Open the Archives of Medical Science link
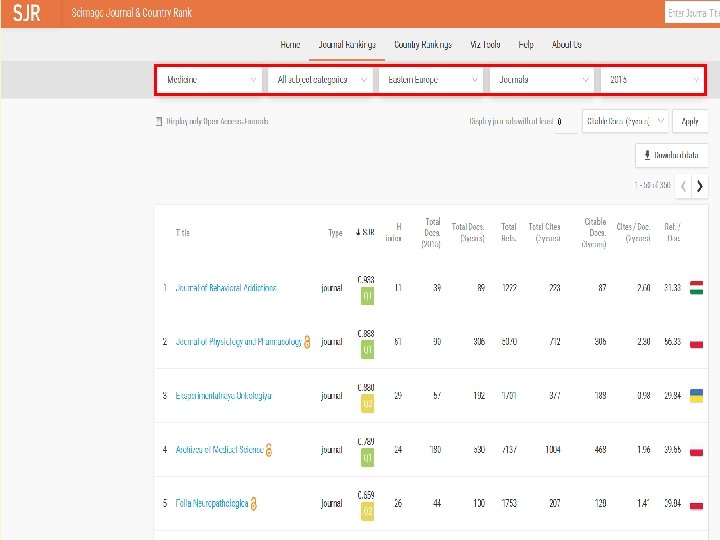Screen dimensions: 720x540 (x=219, y=450)
